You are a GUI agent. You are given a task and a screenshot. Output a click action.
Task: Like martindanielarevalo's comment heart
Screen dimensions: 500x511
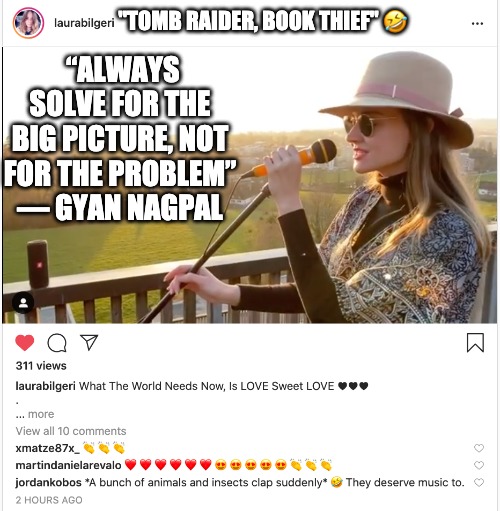point(479,465)
